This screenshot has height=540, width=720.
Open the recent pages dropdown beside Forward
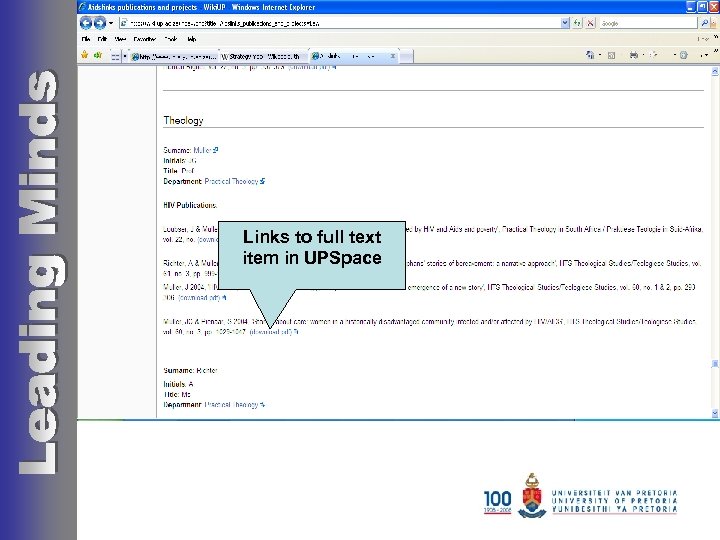point(111,23)
